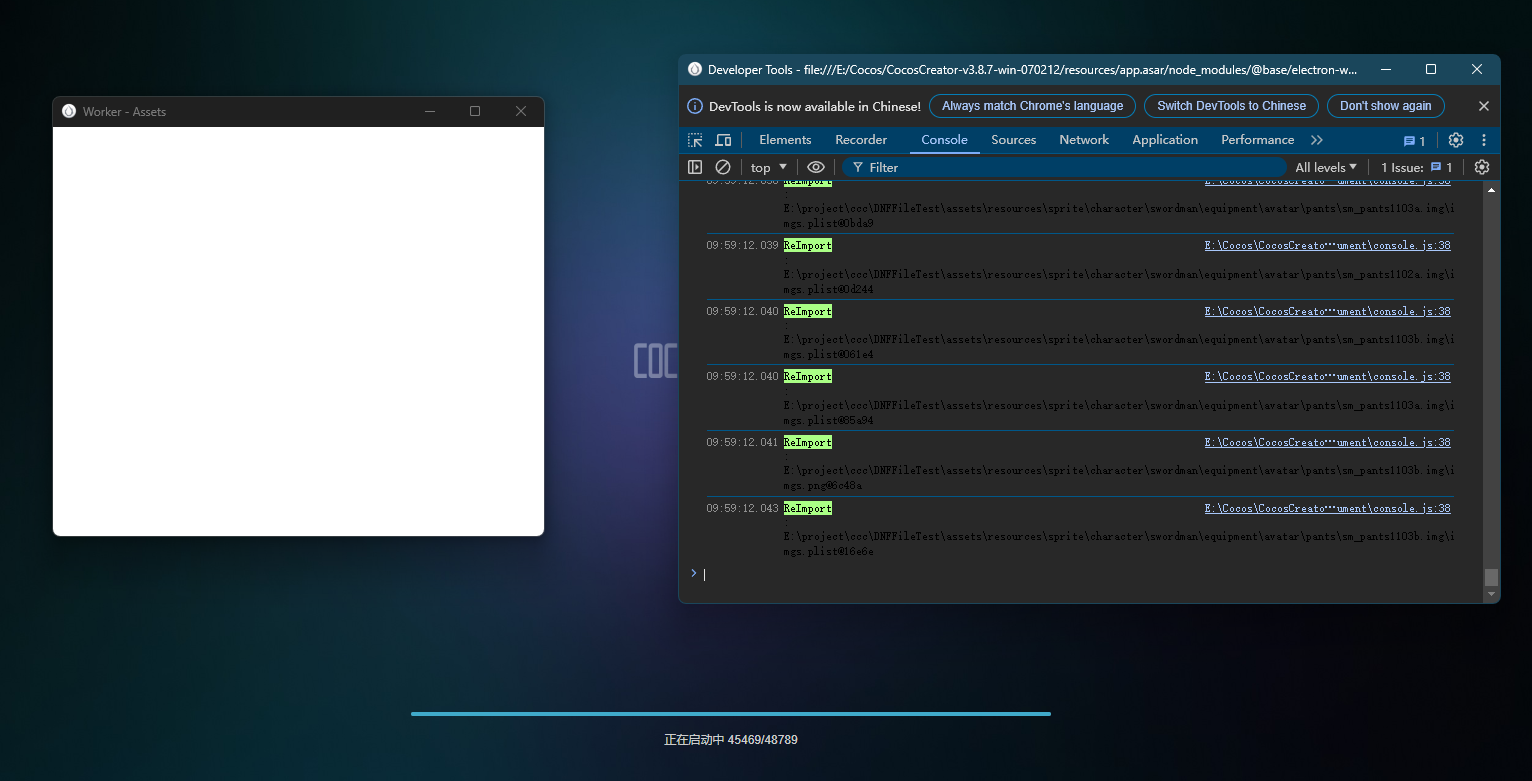
Task: Open console settings gear beside Issue count
Action: (x=1482, y=167)
